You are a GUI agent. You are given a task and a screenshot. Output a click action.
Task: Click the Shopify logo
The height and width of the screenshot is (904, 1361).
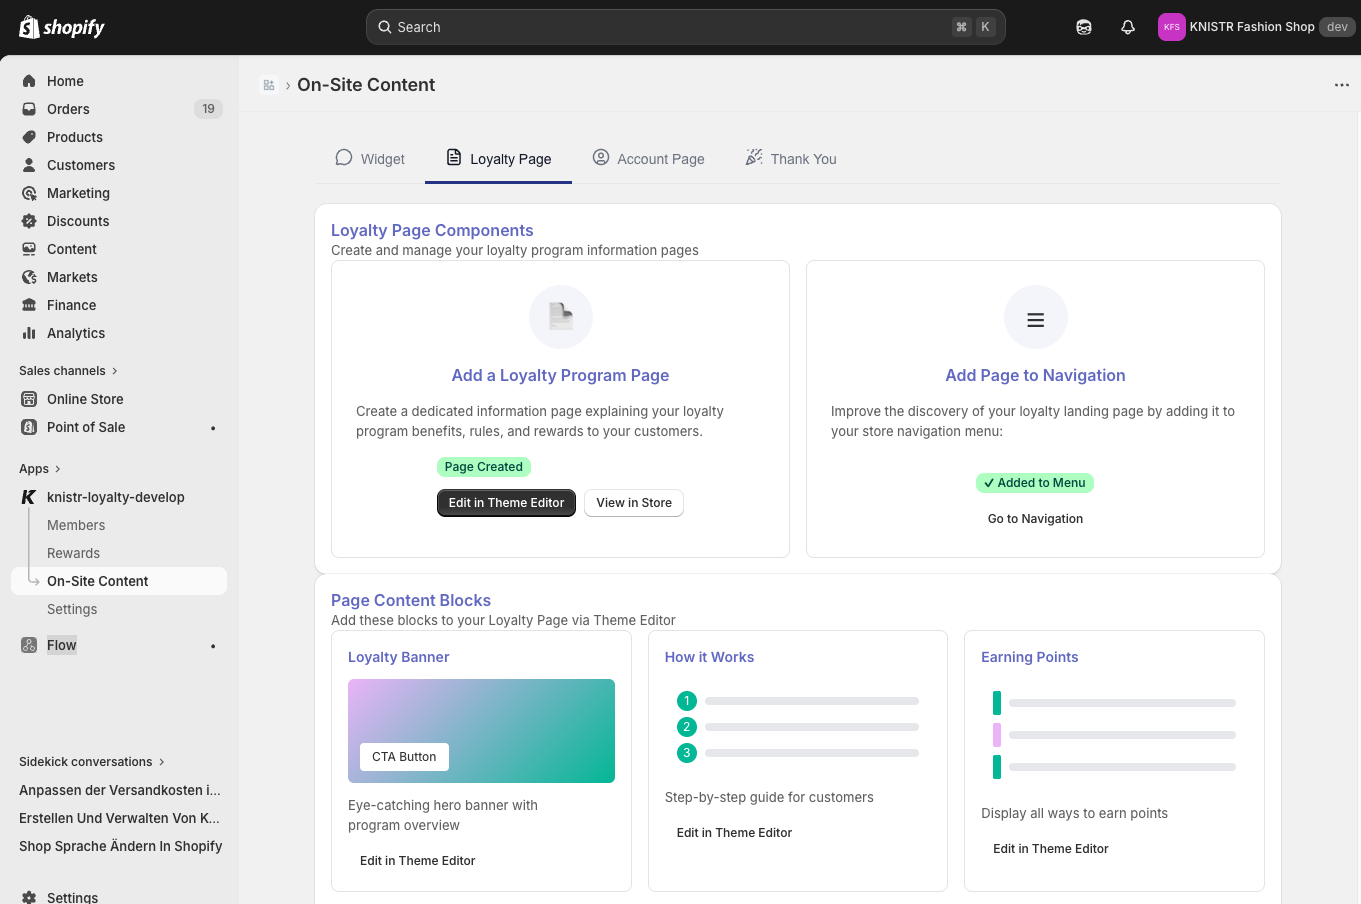click(62, 27)
